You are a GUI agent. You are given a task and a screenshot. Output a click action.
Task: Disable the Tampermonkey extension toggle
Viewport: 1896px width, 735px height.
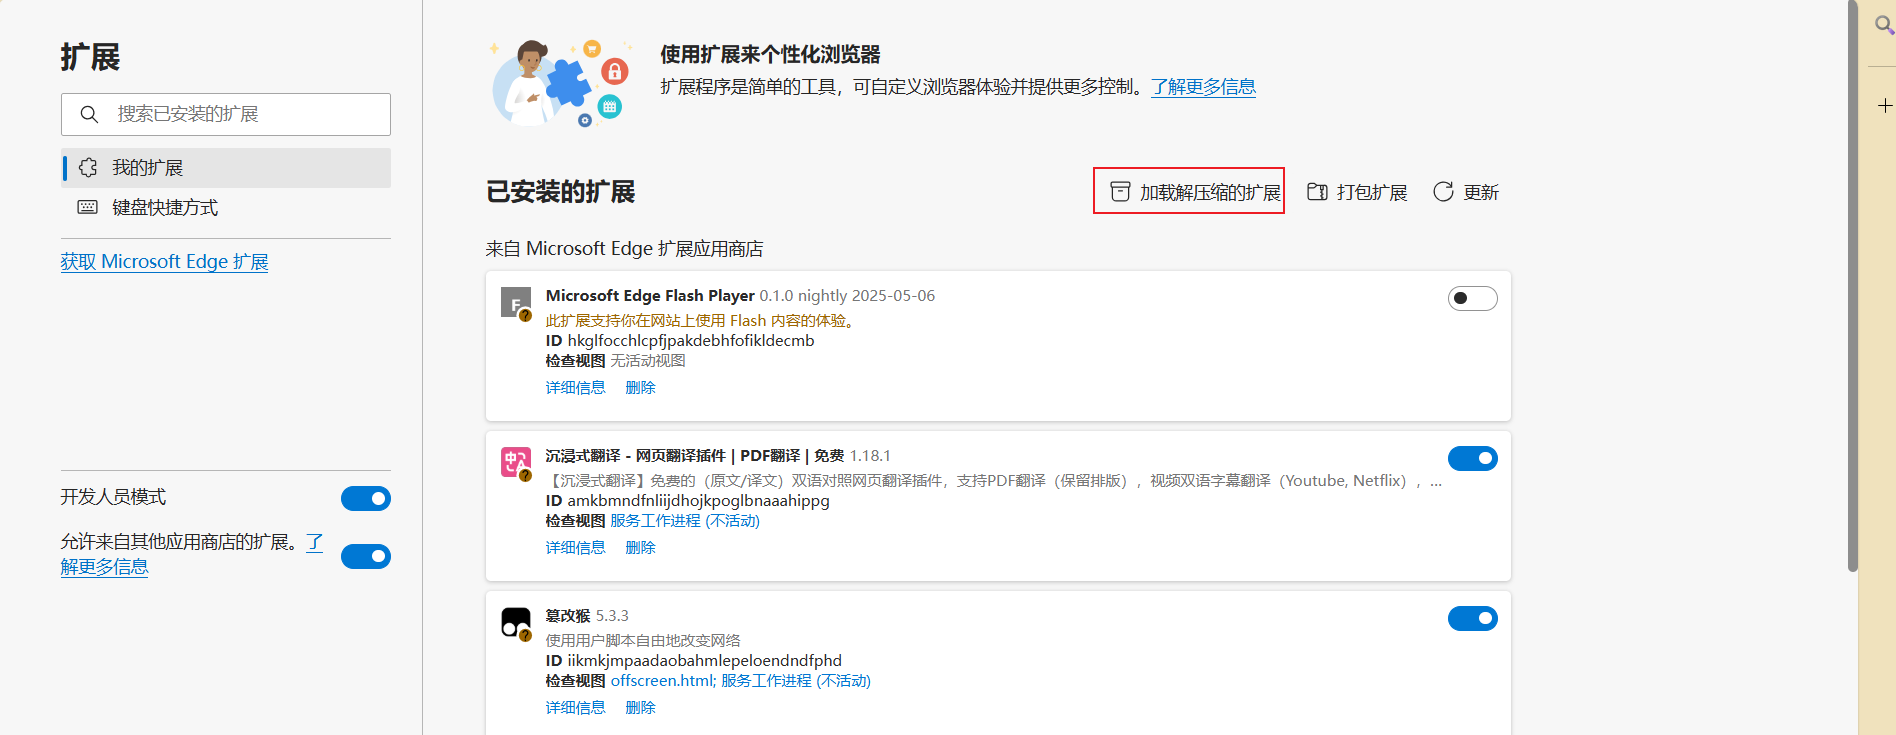tap(1473, 618)
